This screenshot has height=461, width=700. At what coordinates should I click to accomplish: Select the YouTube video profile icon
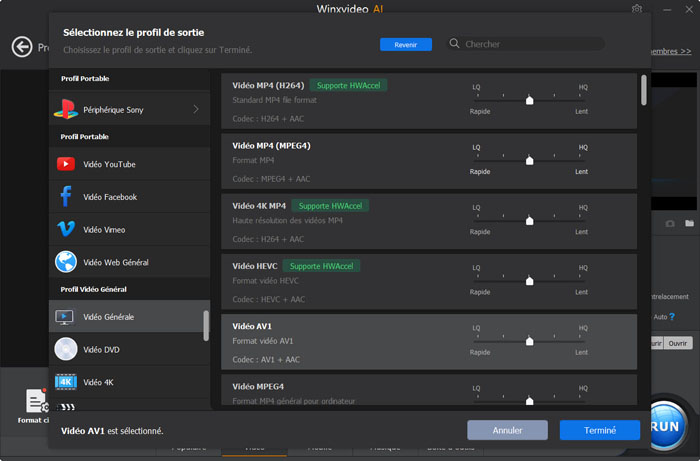coord(66,164)
